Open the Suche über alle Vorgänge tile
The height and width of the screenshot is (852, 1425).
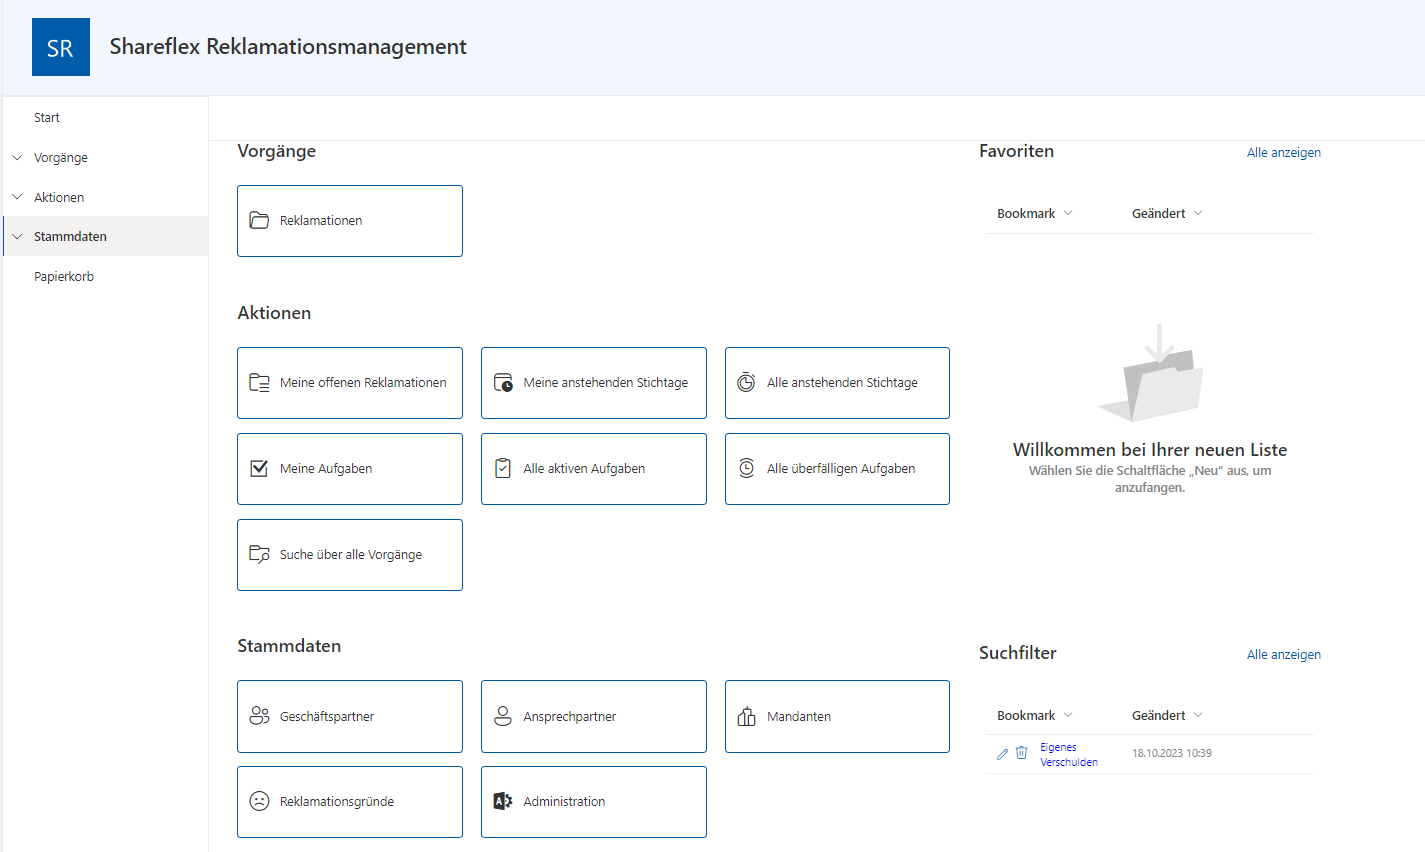click(x=350, y=555)
